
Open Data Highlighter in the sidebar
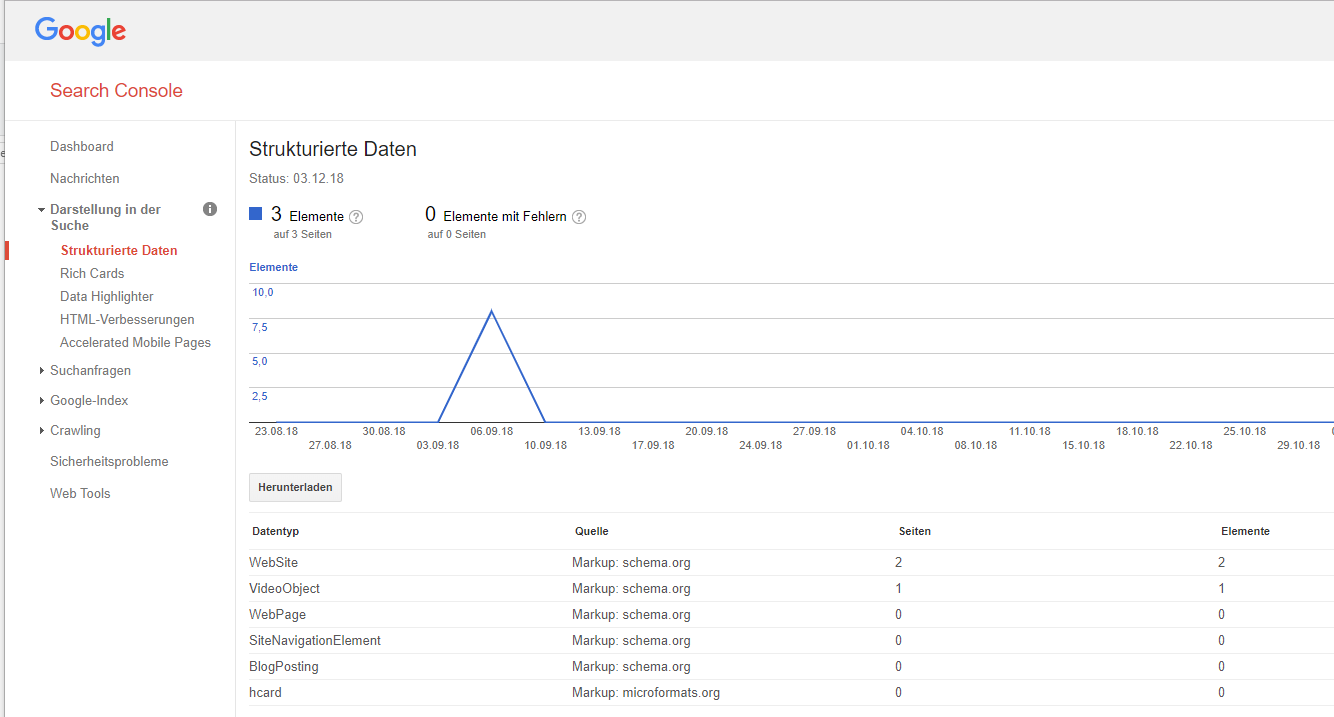click(107, 296)
